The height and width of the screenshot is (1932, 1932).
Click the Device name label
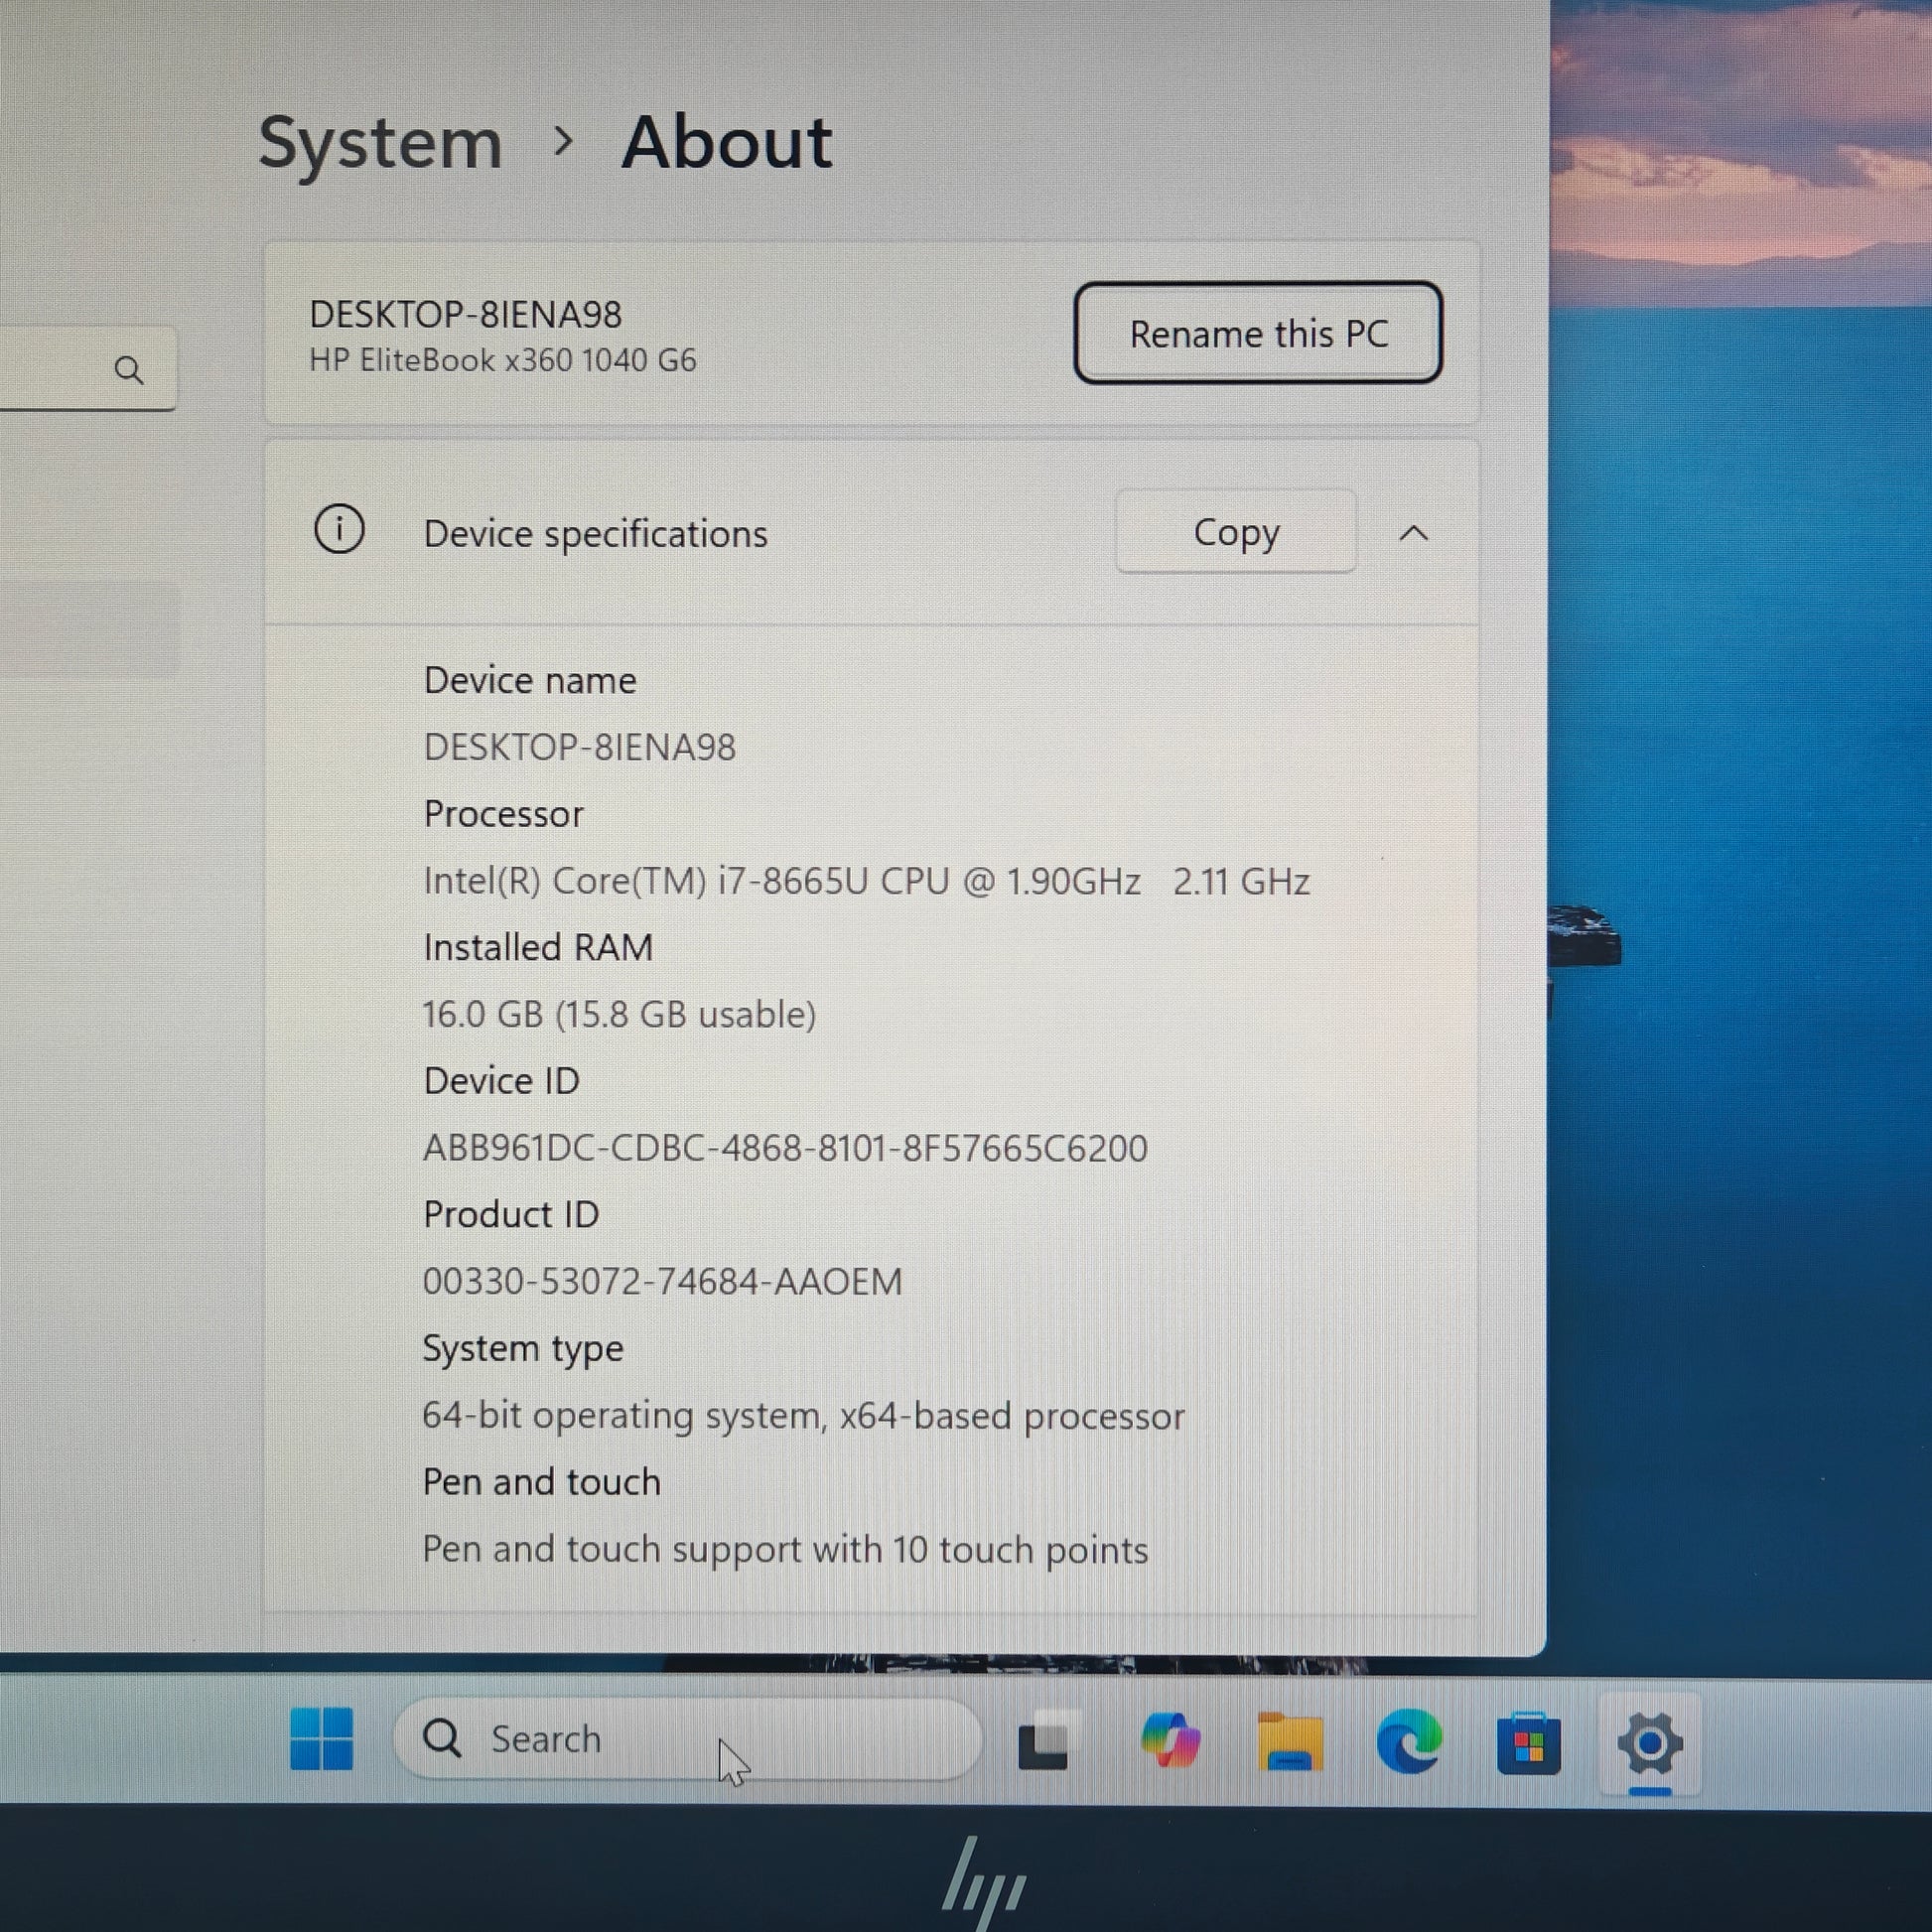click(x=530, y=680)
